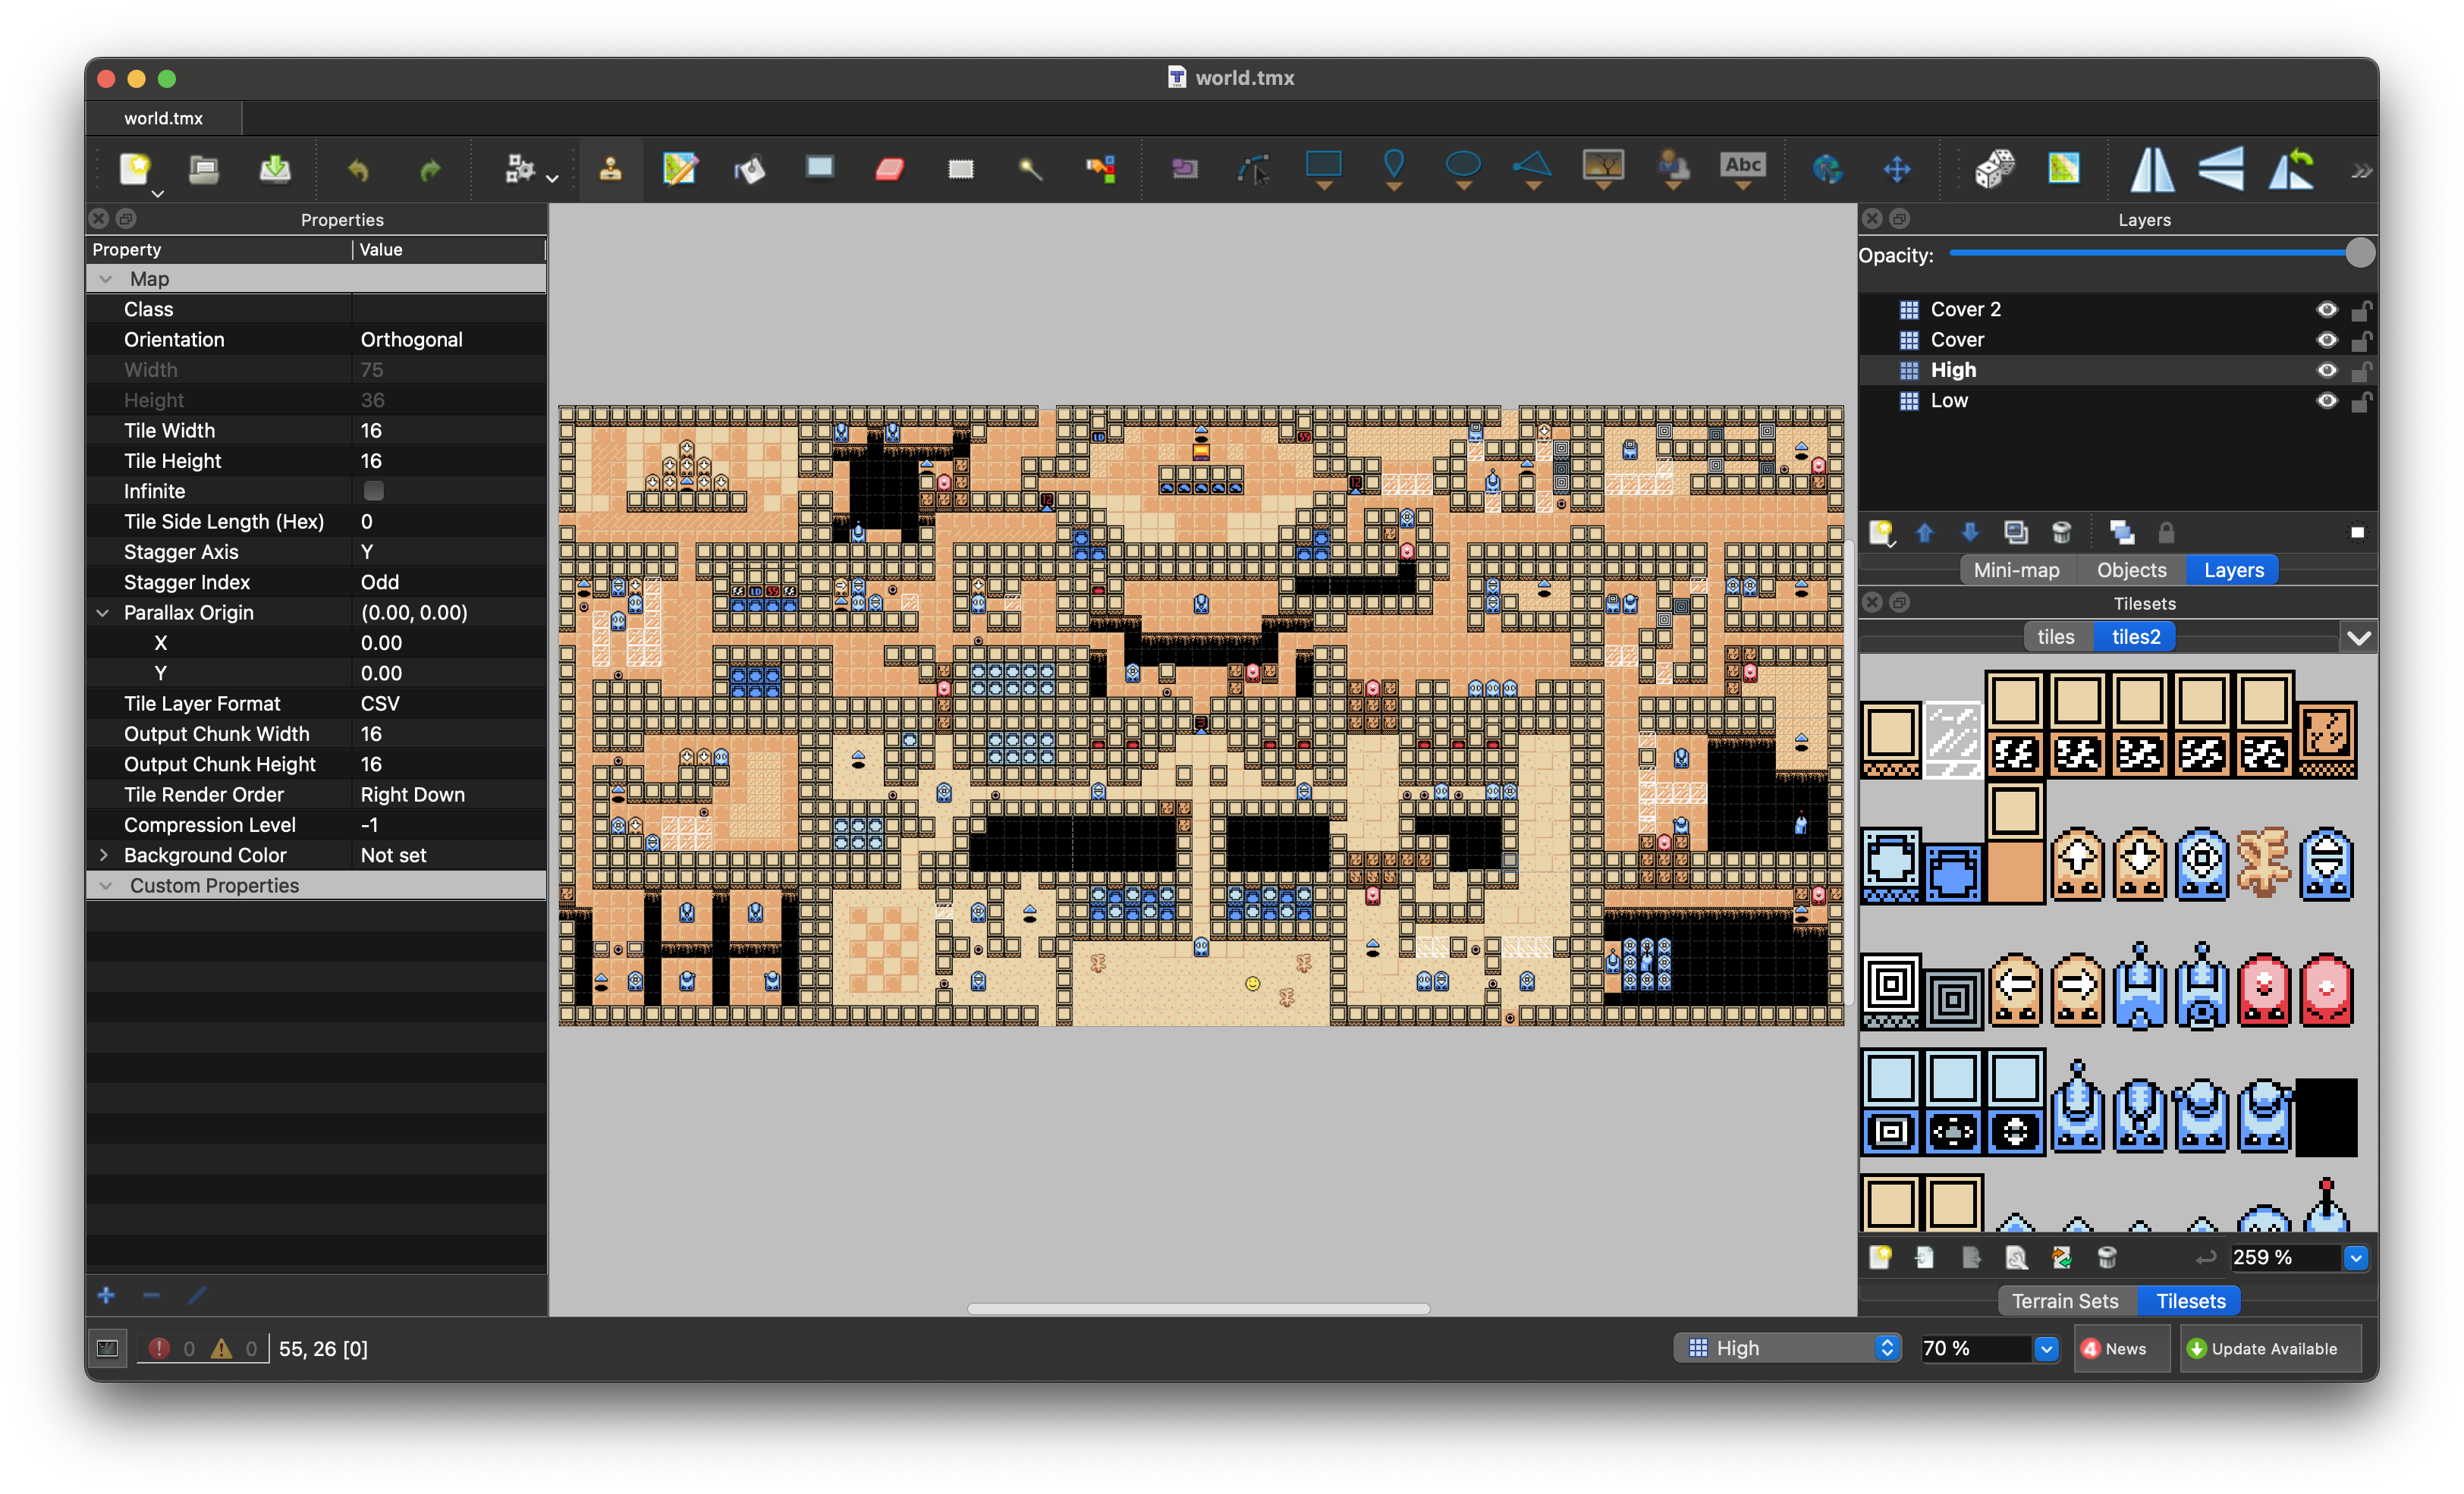Flip stamp horizontally
Image resolution: width=2464 pixels, height=1494 pixels.
click(2152, 169)
